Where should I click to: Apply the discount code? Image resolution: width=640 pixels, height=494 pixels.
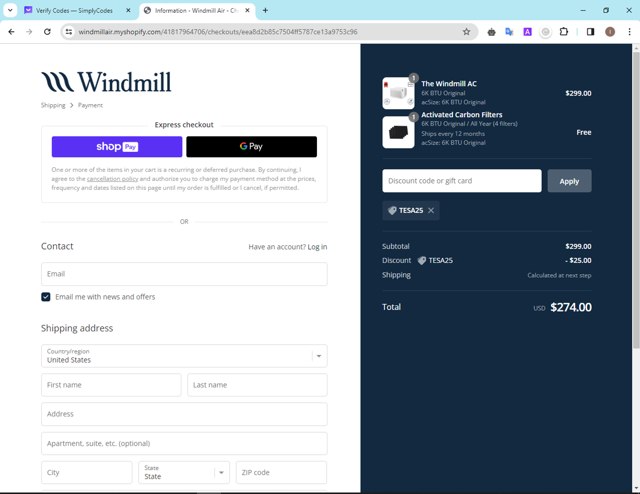tap(569, 181)
